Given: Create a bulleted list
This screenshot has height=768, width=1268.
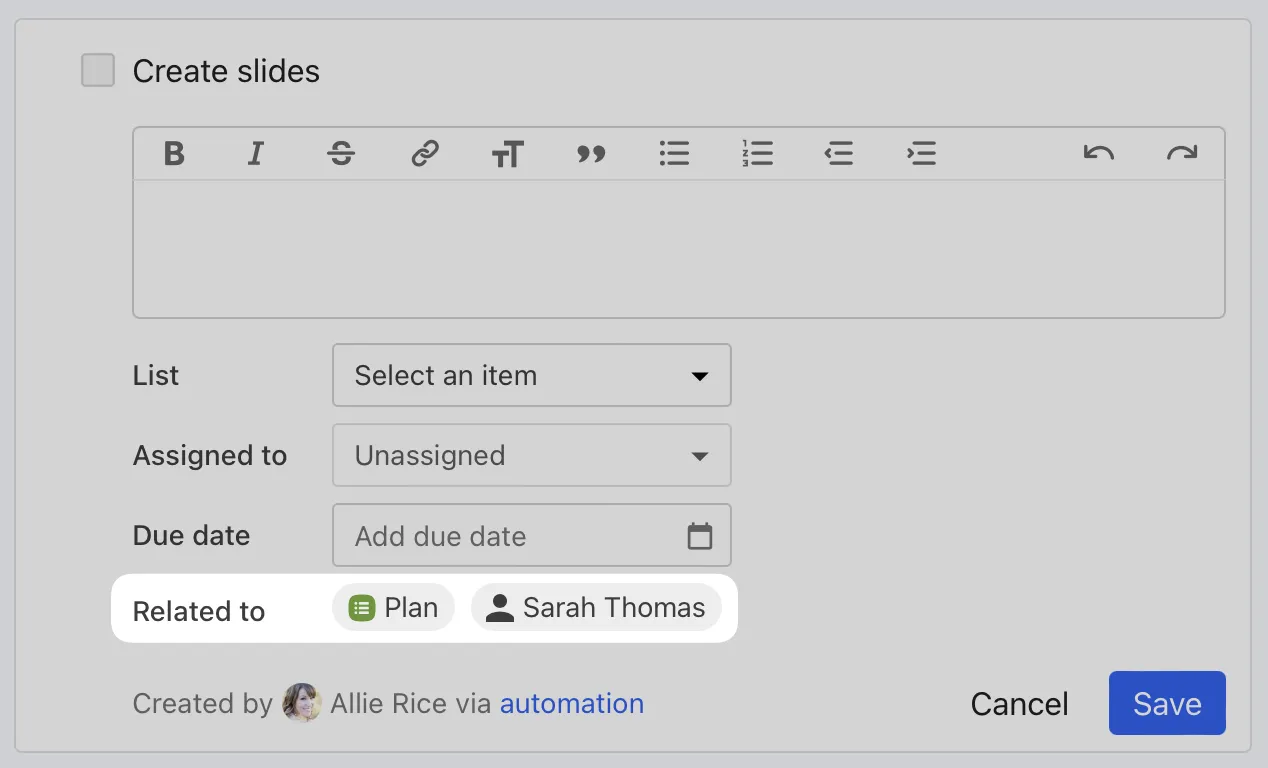Looking at the screenshot, I should (674, 153).
